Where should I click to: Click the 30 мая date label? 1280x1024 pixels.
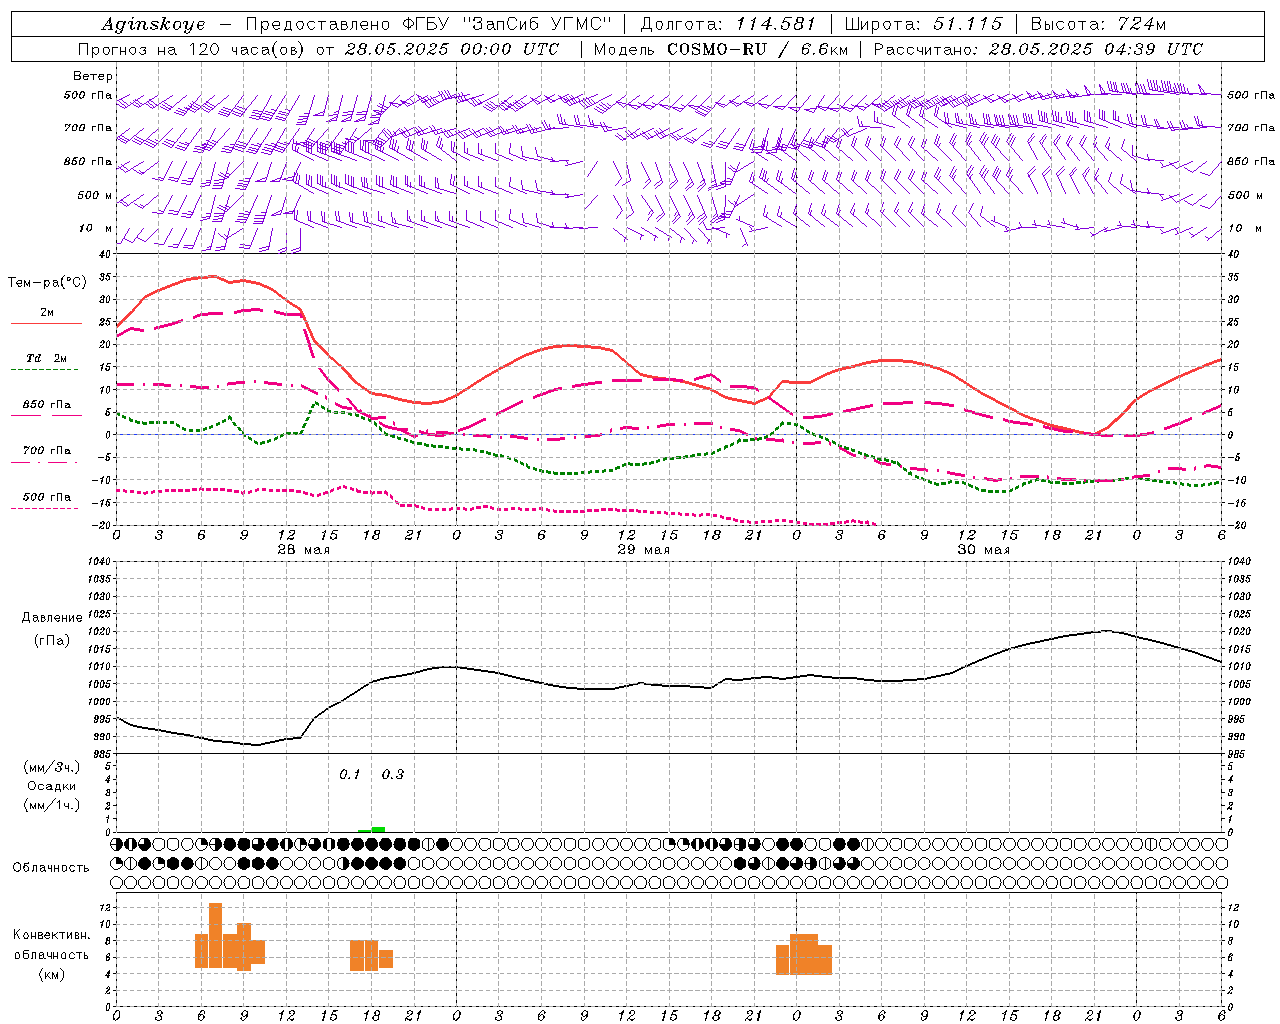(983, 550)
